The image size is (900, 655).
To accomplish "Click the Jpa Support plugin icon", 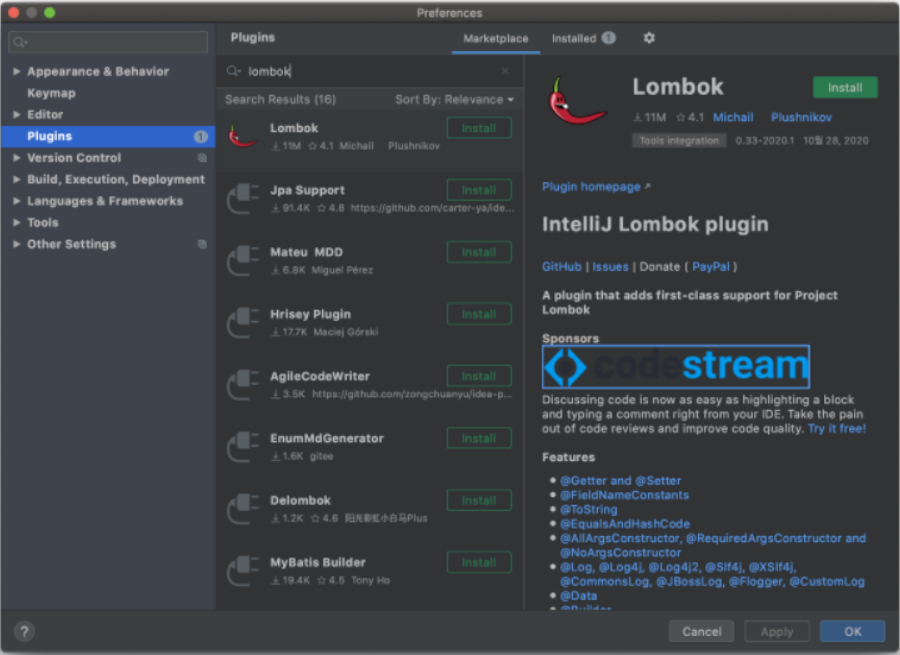I will (x=243, y=198).
